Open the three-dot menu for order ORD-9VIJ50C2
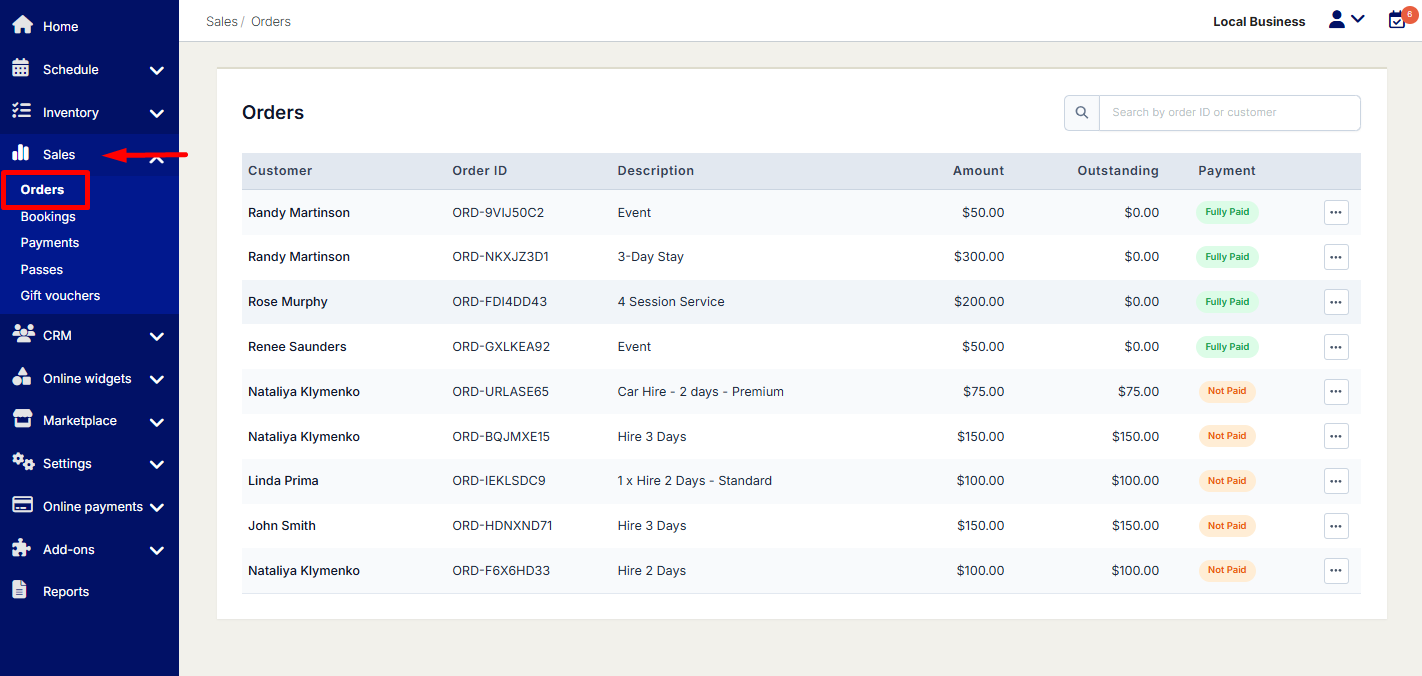 point(1336,212)
